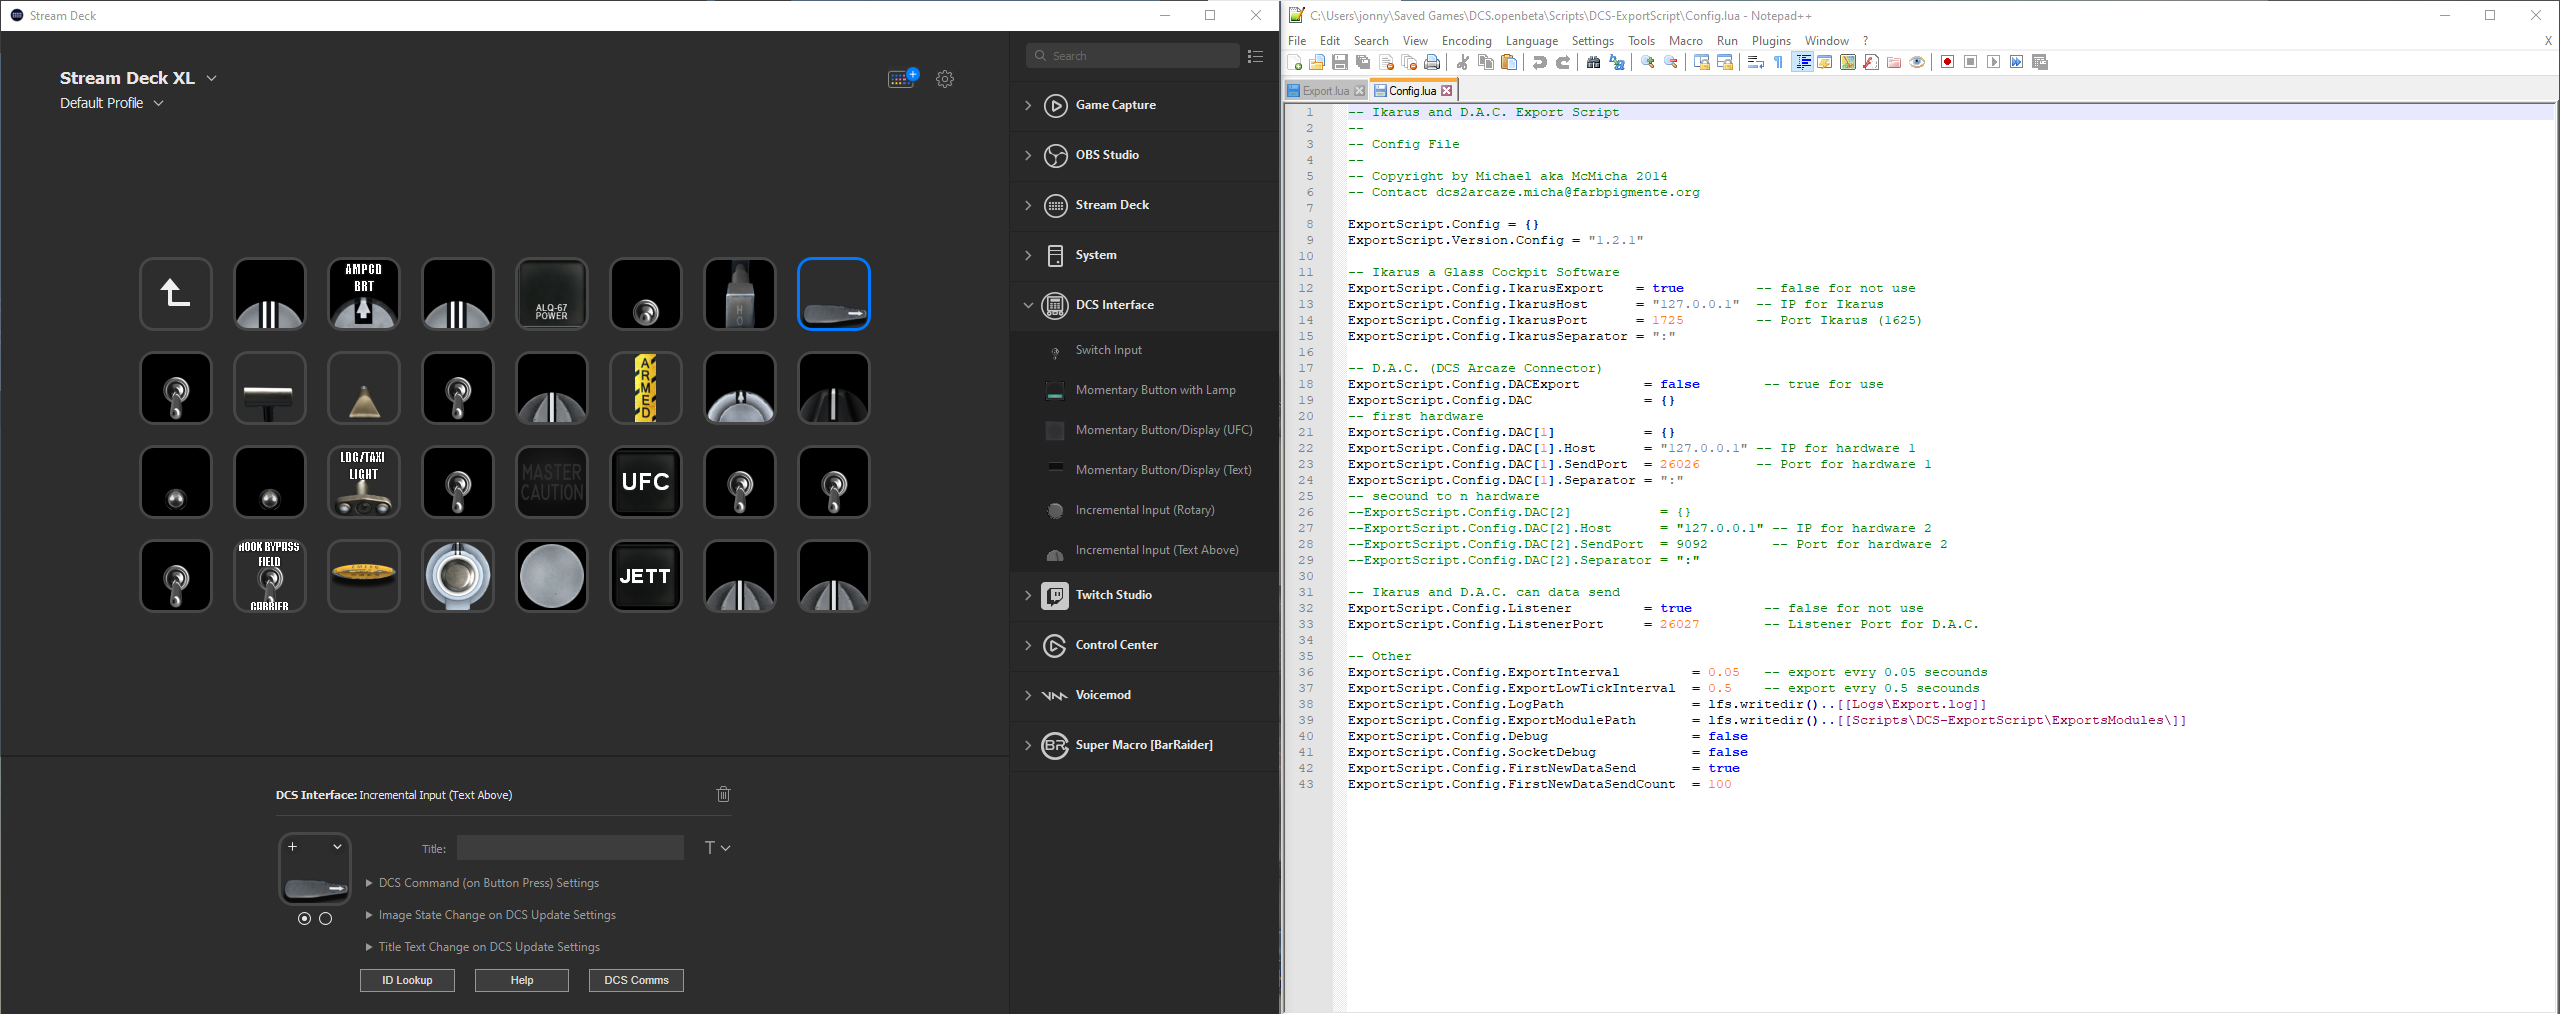Toggle file monitoring eye icon

[1917, 62]
